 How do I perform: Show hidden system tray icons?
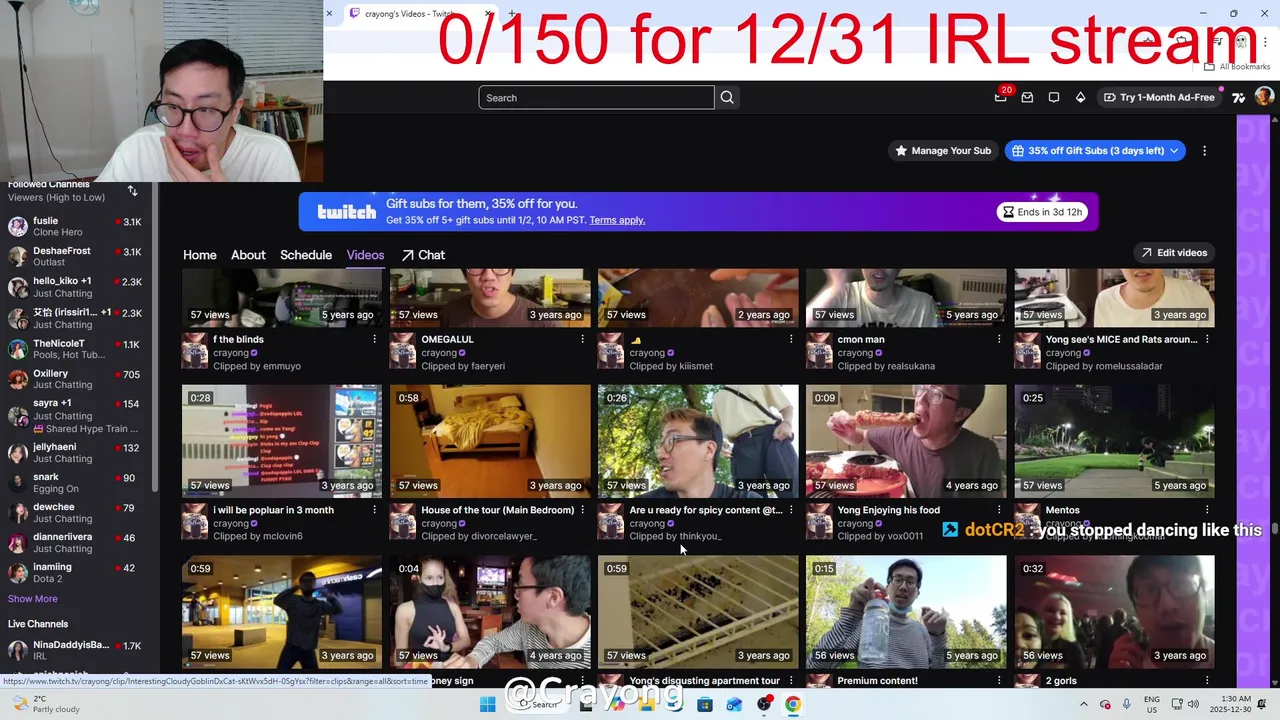[x=1083, y=704]
